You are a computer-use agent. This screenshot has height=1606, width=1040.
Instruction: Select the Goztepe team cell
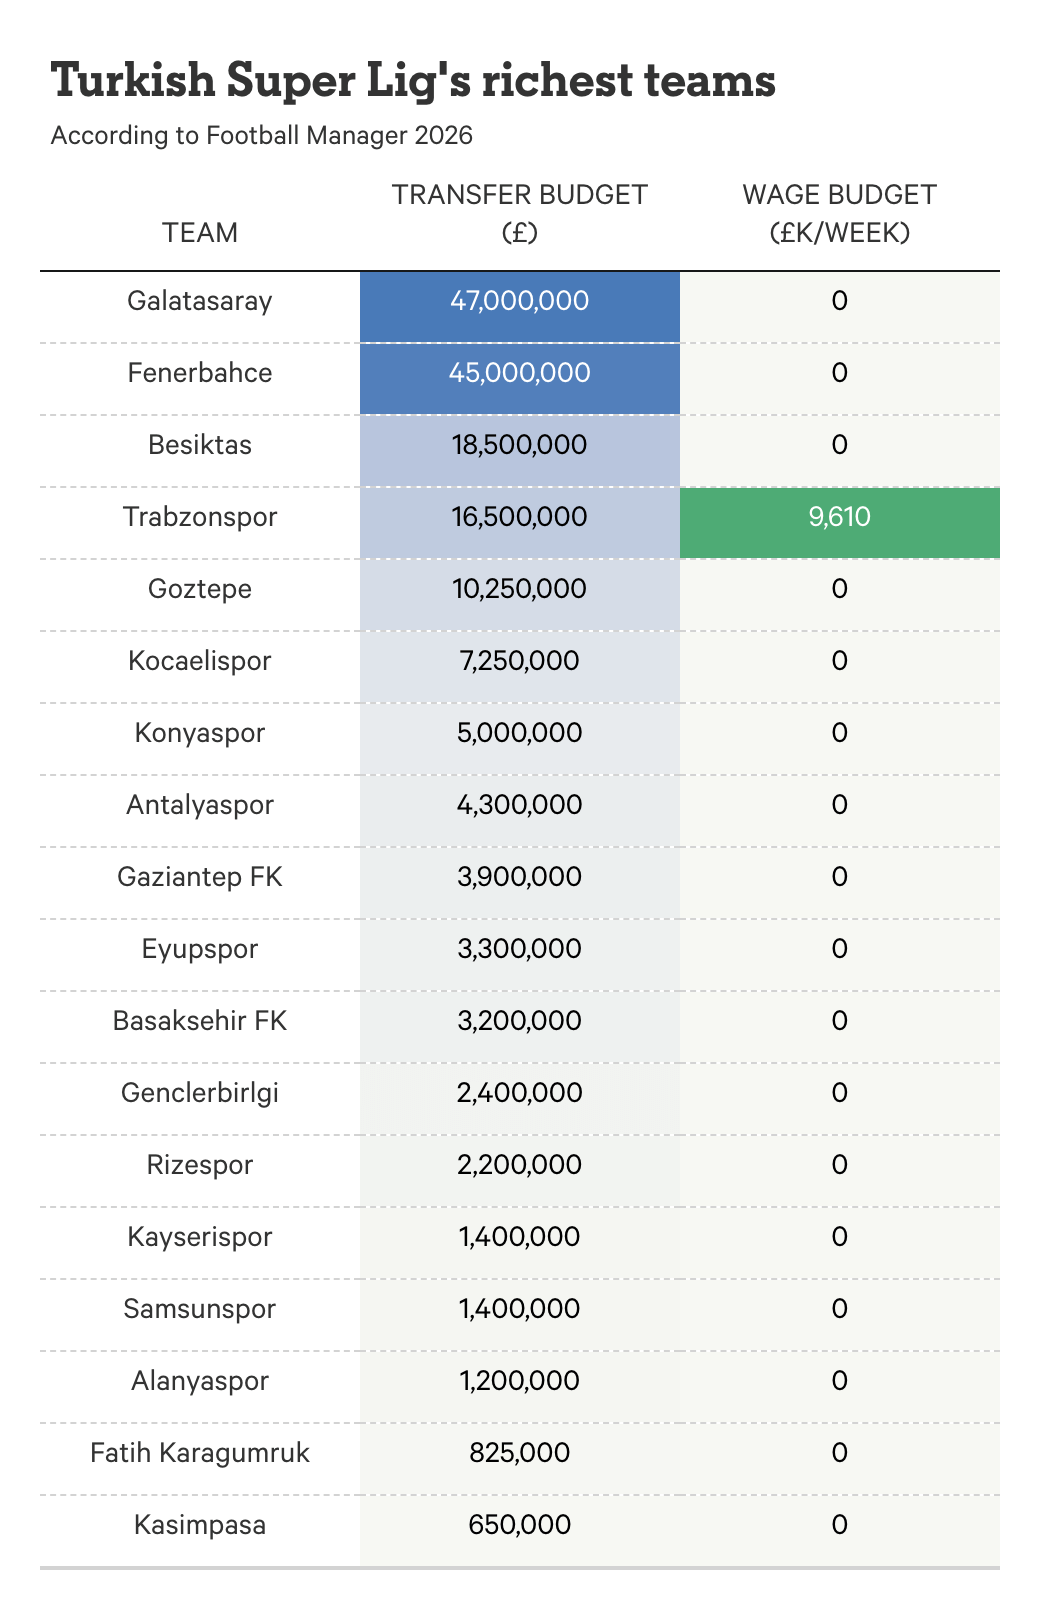200,589
